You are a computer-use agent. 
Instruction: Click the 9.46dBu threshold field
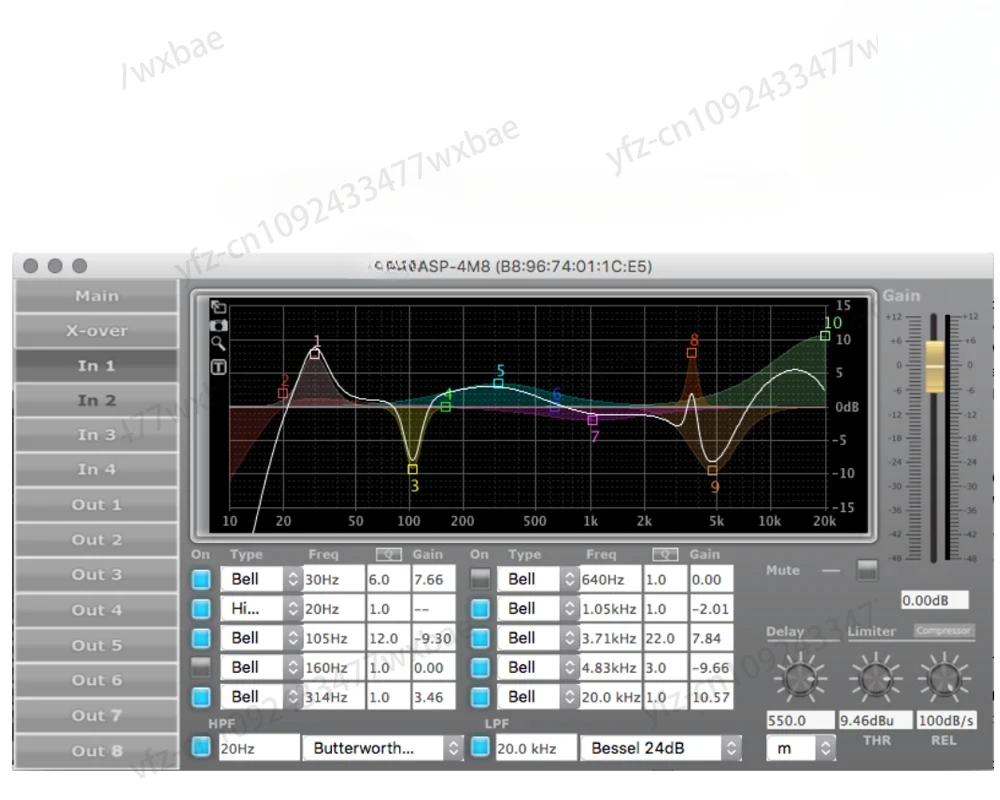[x=874, y=720]
